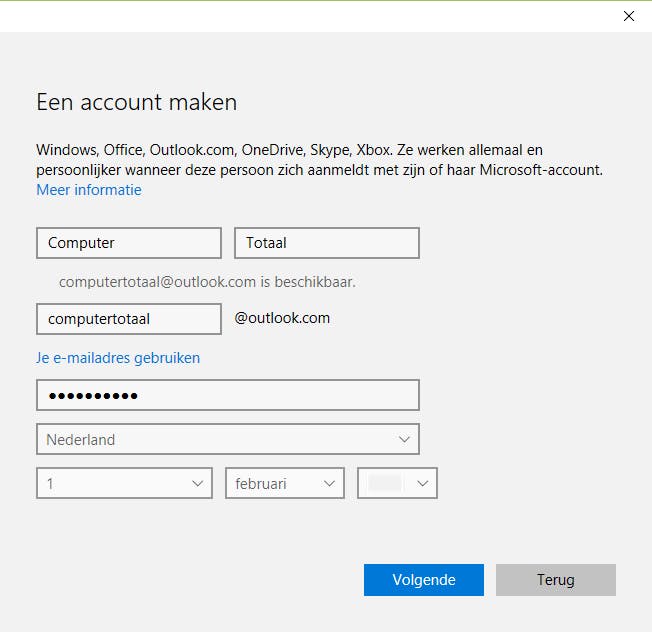Choose 'Je e-mailadres gebruiken' link

pyautogui.click(x=118, y=358)
